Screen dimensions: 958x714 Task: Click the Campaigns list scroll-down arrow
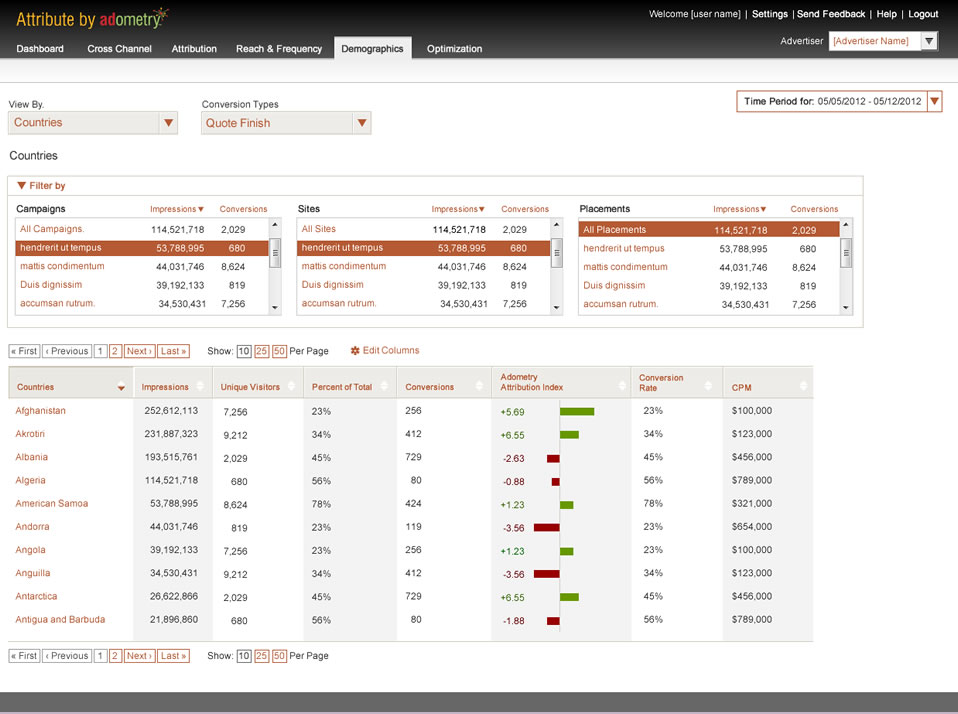point(275,308)
